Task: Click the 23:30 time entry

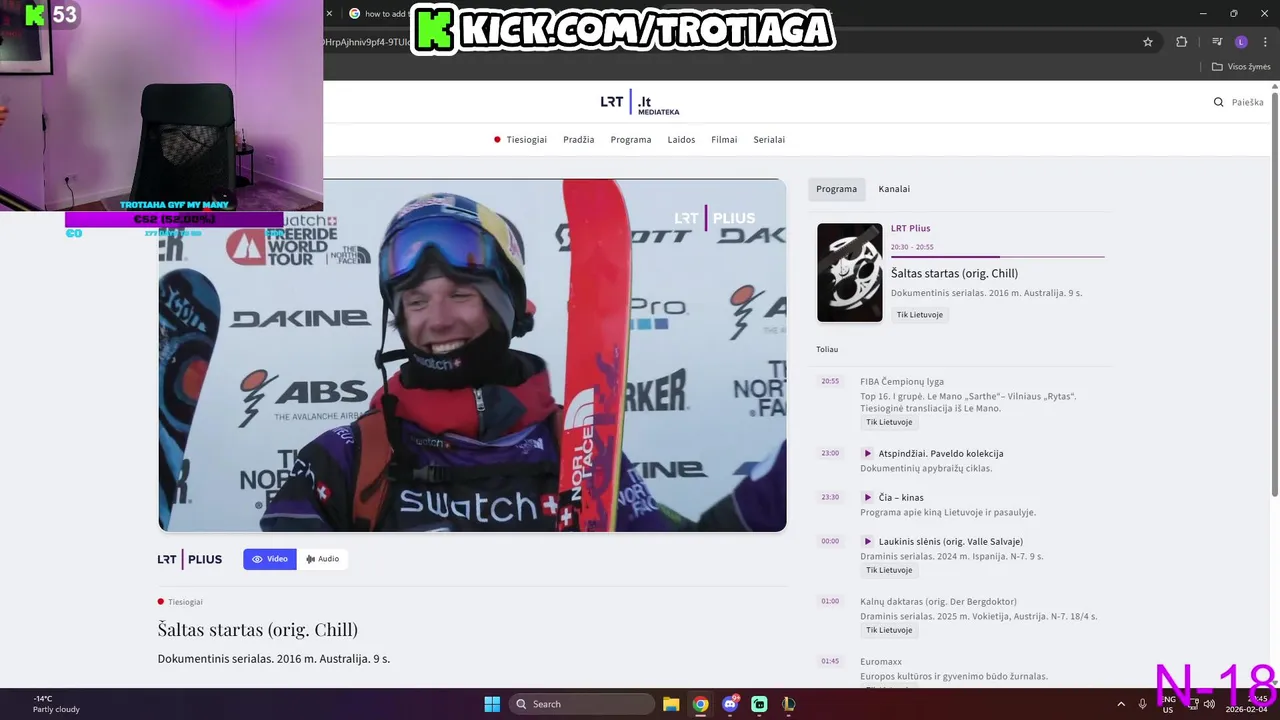Action: [x=830, y=497]
